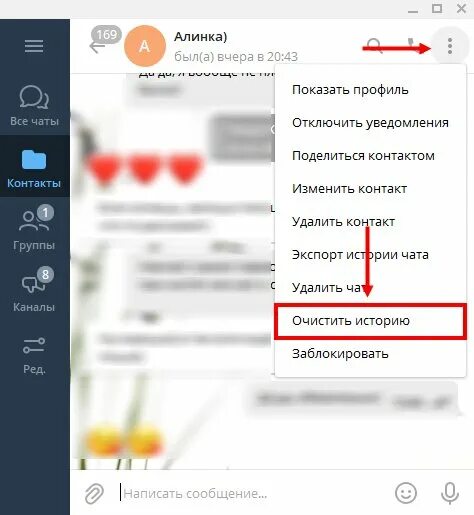The width and height of the screenshot is (474, 515).
Task: Search in chat with magnifier icon
Action: pyautogui.click(x=374, y=46)
